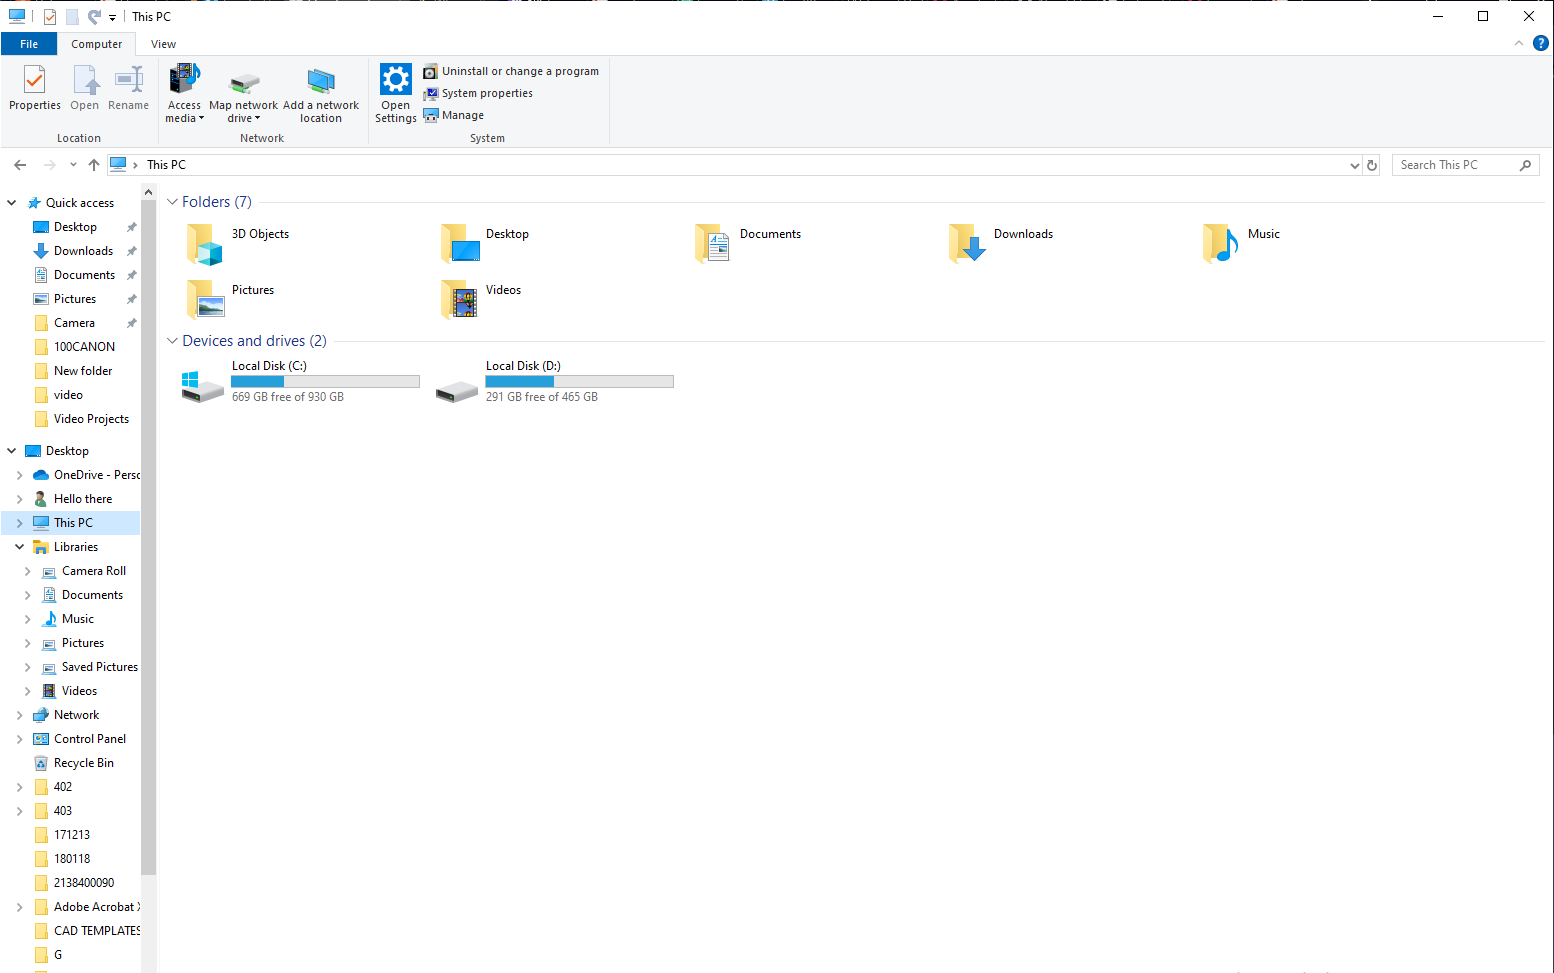Click Local Disk (D:) usage bar

pos(579,381)
